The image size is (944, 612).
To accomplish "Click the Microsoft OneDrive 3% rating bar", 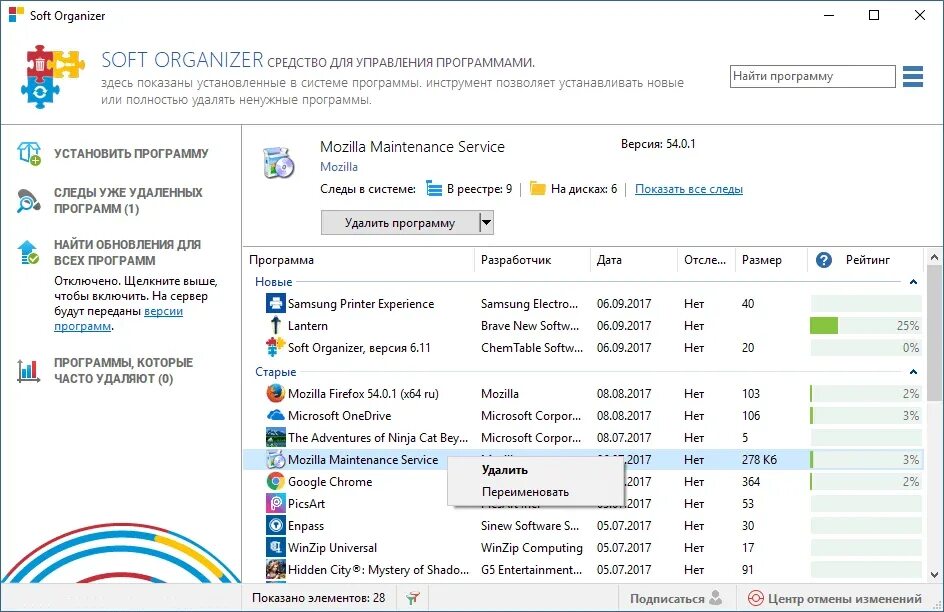I will pos(866,416).
